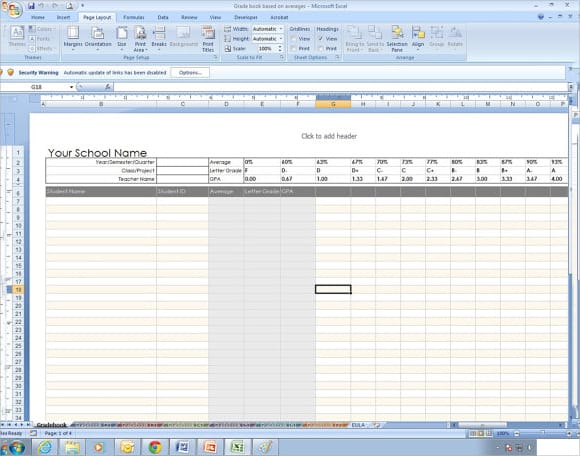Click the 'Click to add header' area
This screenshot has height=456, width=580.
[329, 136]
